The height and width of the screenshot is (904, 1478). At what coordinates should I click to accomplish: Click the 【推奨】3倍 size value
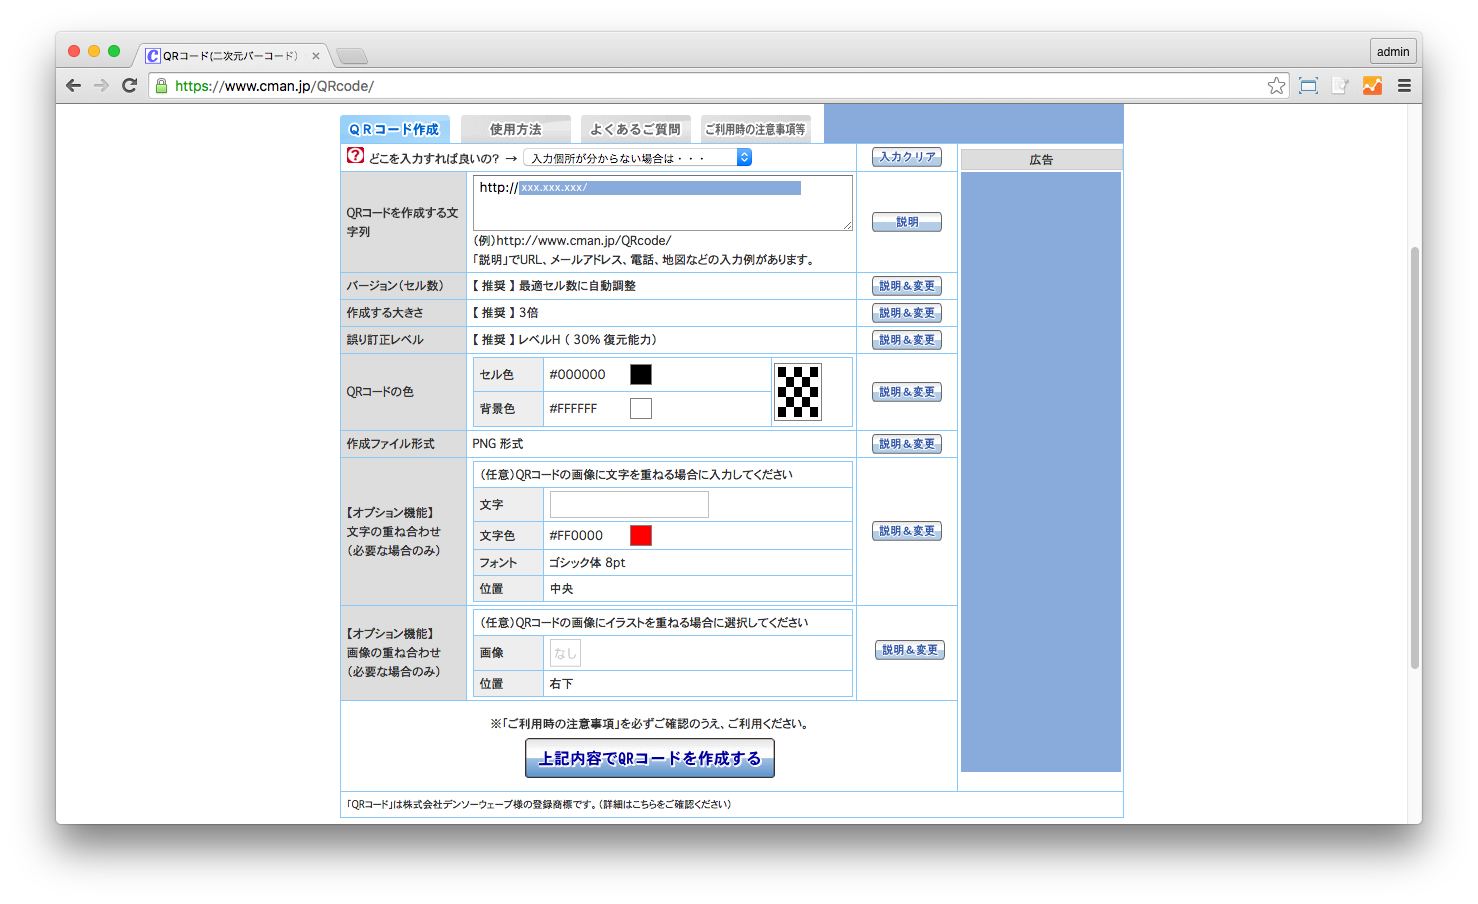(505, 312)
